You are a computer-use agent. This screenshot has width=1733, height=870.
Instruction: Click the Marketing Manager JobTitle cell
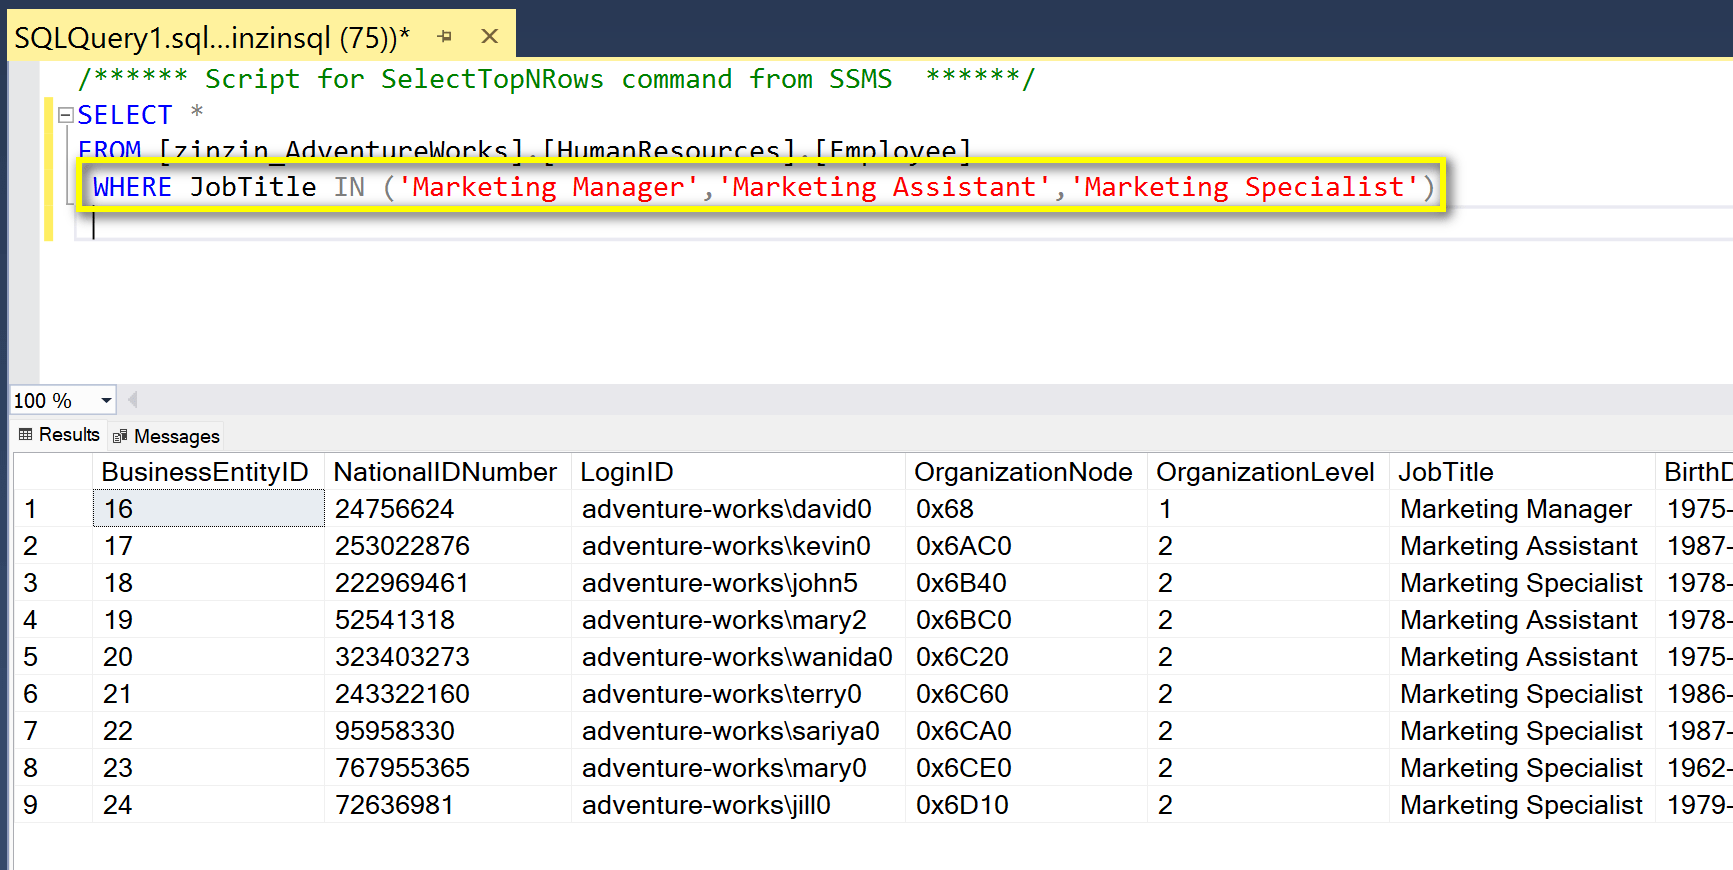click(1522, 509)
